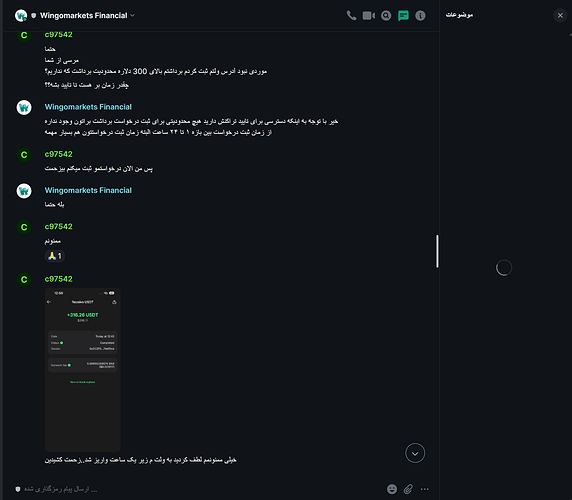The width and height of the screenshot is (572, 500).
Task: Open the emoji picker in composer
Action: pos(392,489)
